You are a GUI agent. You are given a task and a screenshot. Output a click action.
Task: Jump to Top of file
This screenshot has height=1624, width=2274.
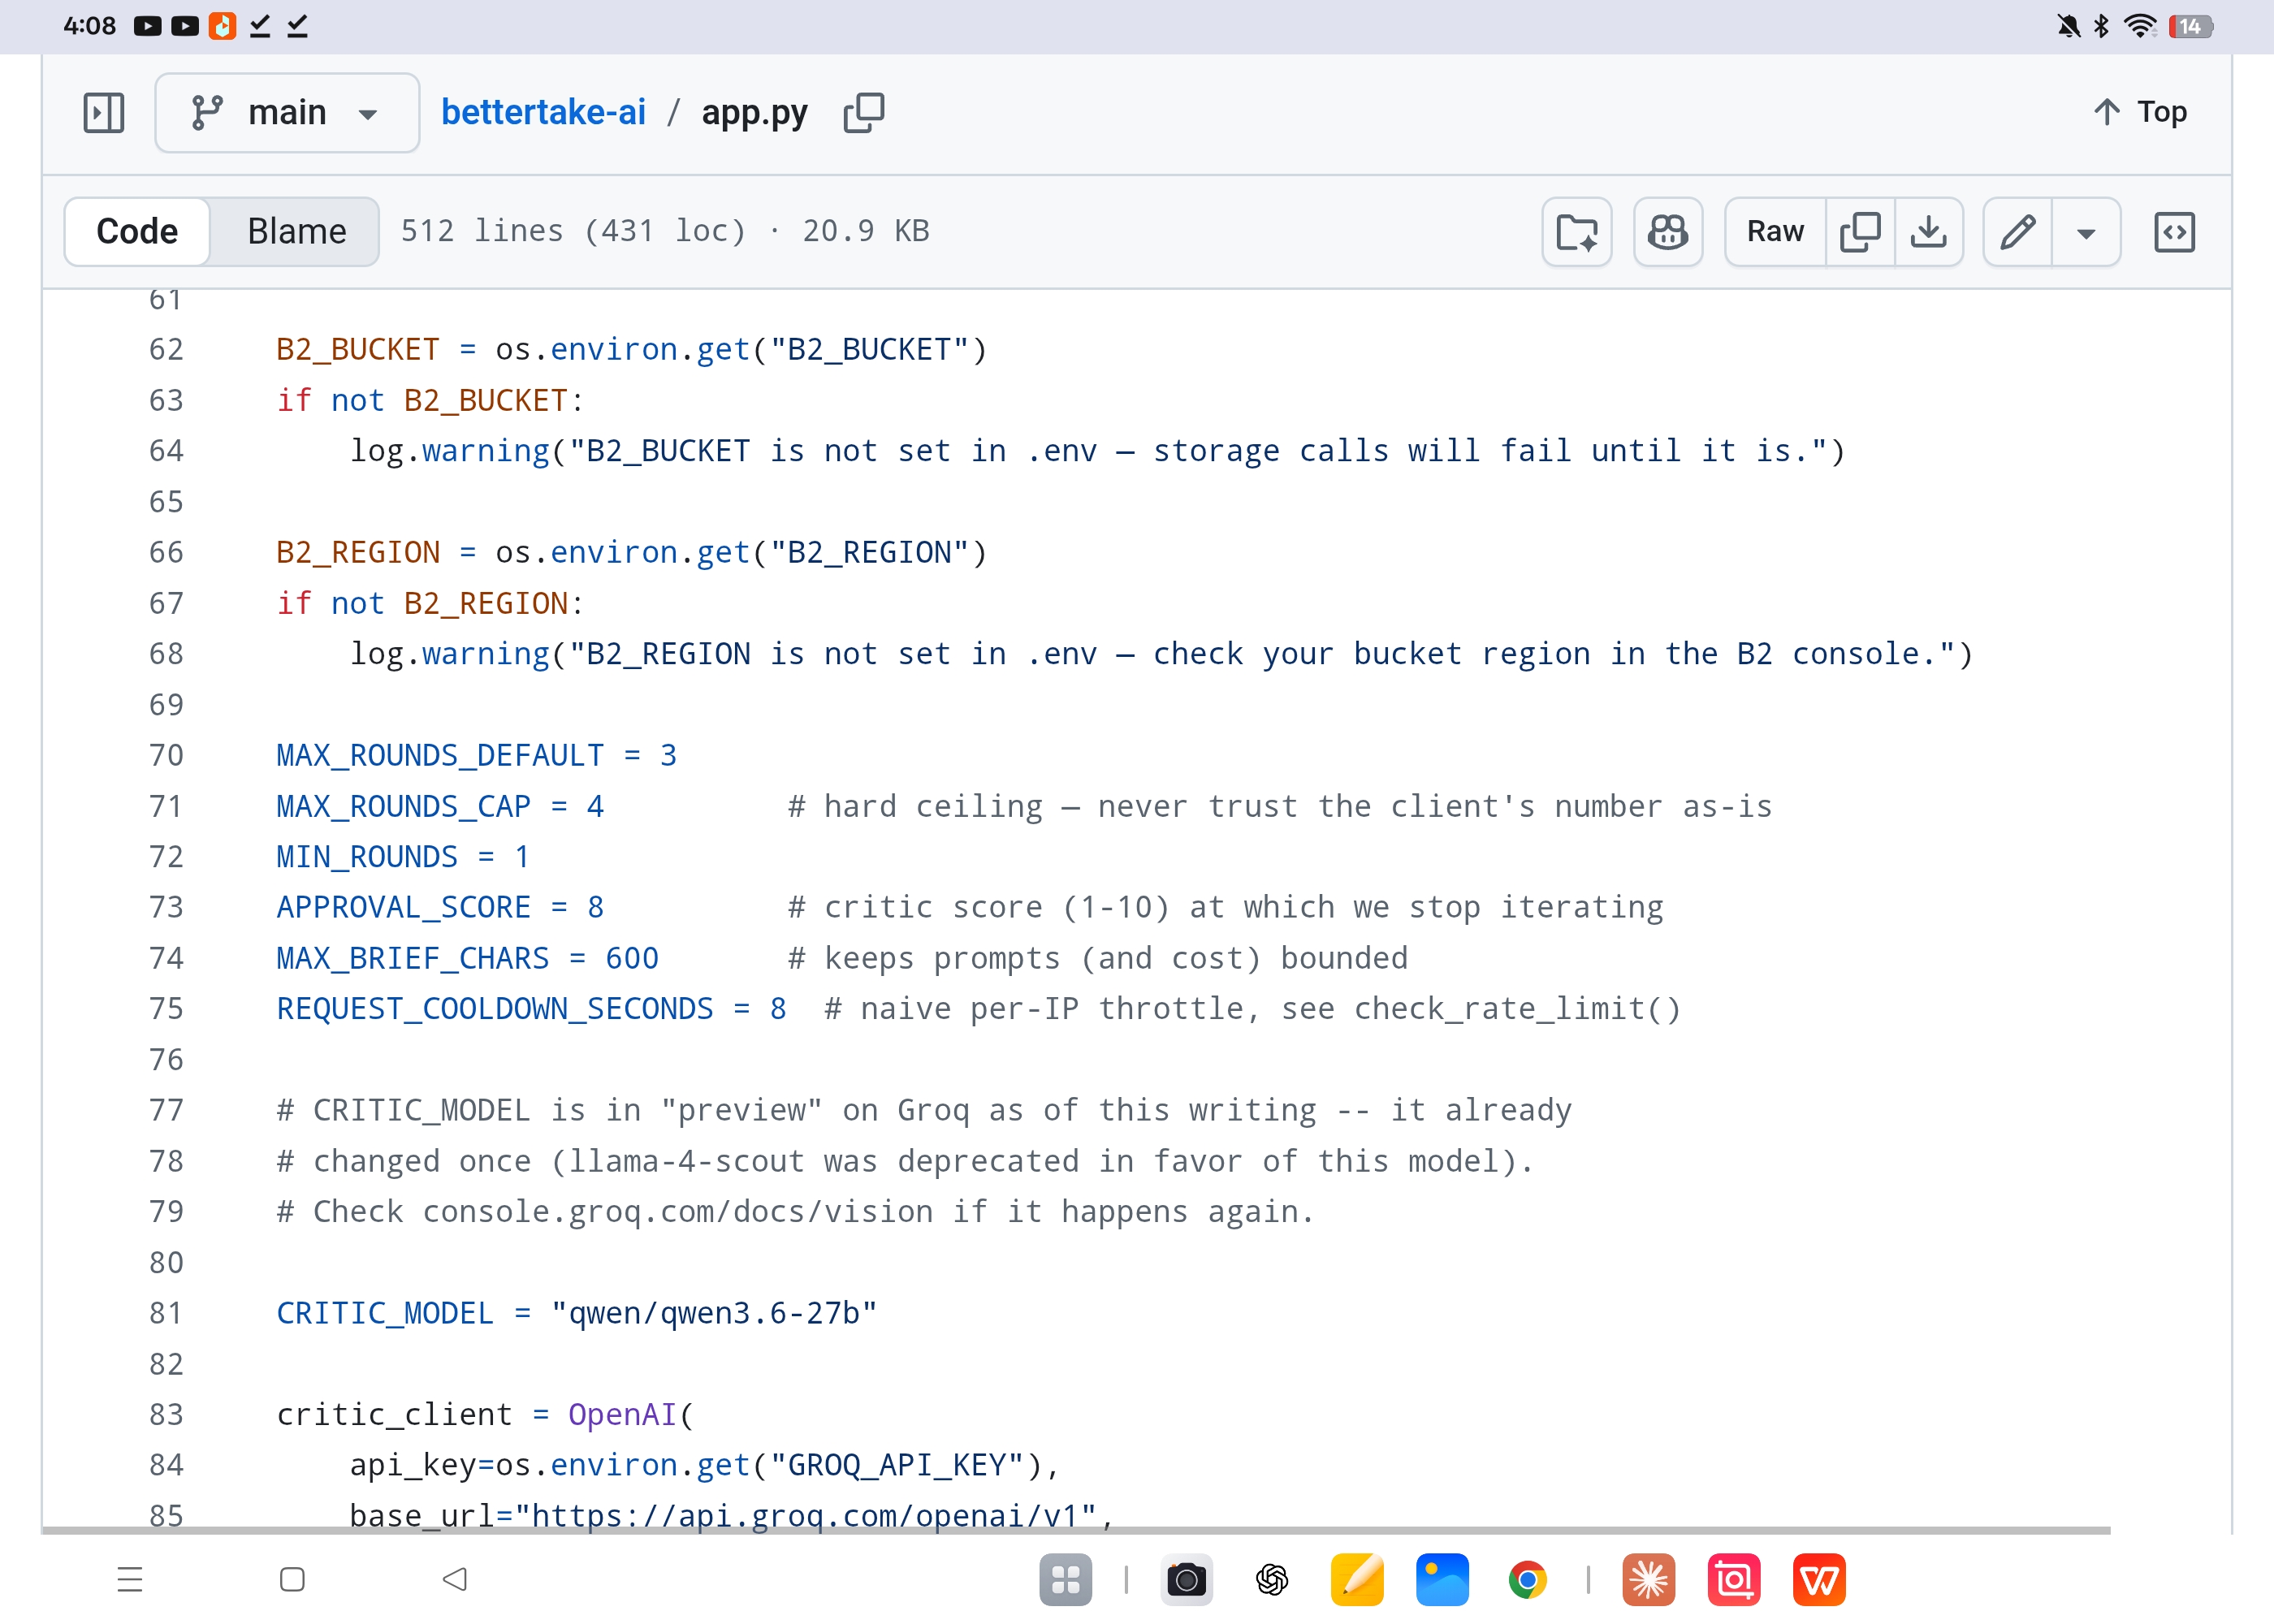pyautogui.click(x=2140, y=112)
